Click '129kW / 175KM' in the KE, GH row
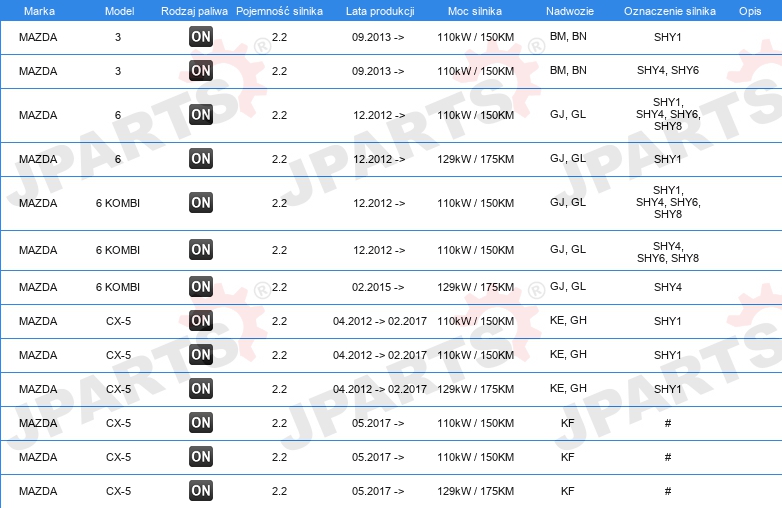The image size is (782, 508). pos(475,389)
